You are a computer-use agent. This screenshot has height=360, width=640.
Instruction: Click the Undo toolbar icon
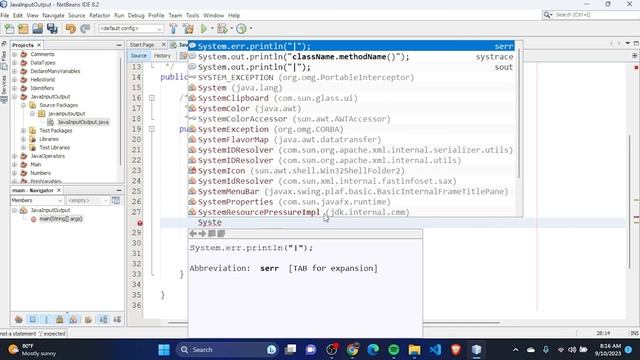[71, 29]
